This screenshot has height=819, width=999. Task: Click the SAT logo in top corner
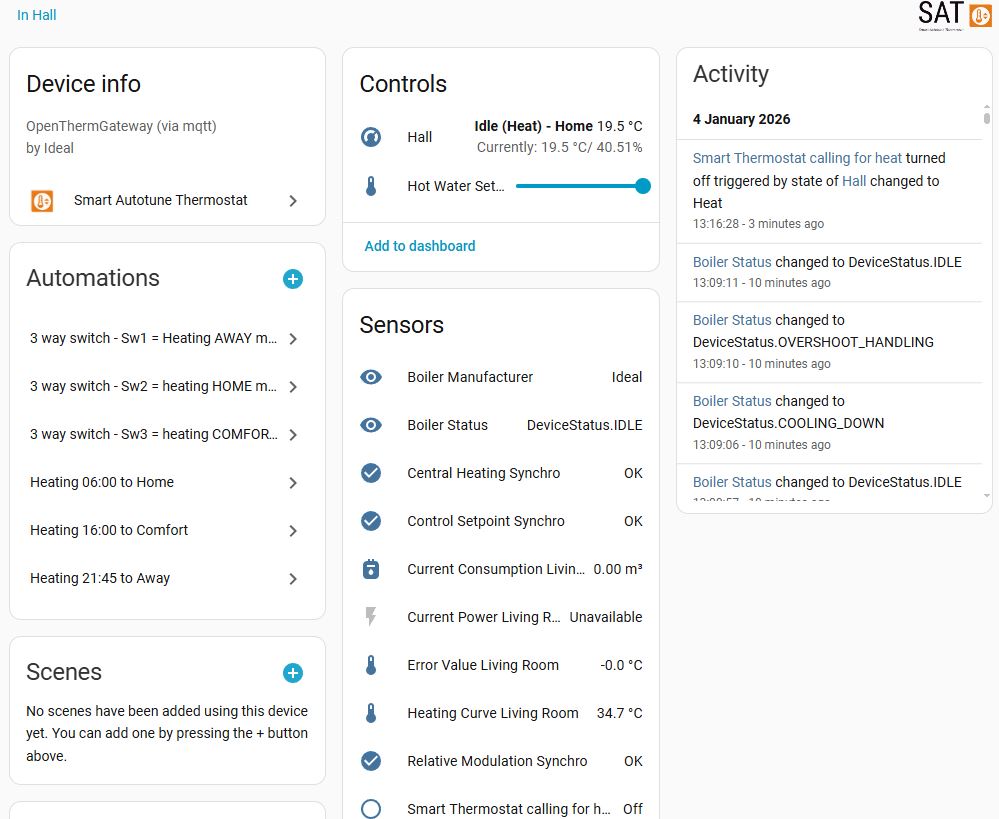(954, 16)
